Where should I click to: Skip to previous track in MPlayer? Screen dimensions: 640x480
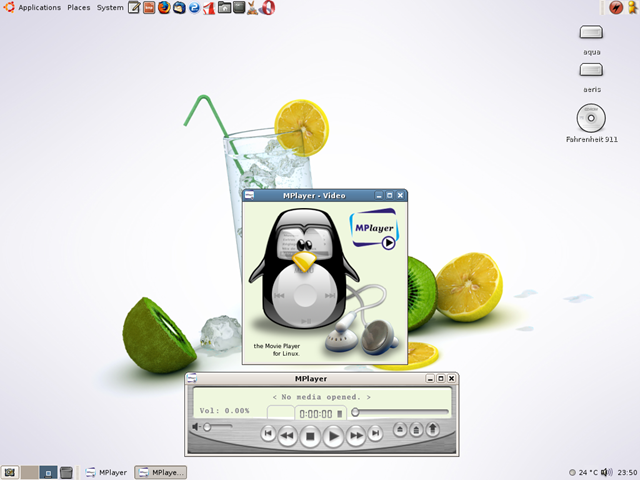pos(268,433)
